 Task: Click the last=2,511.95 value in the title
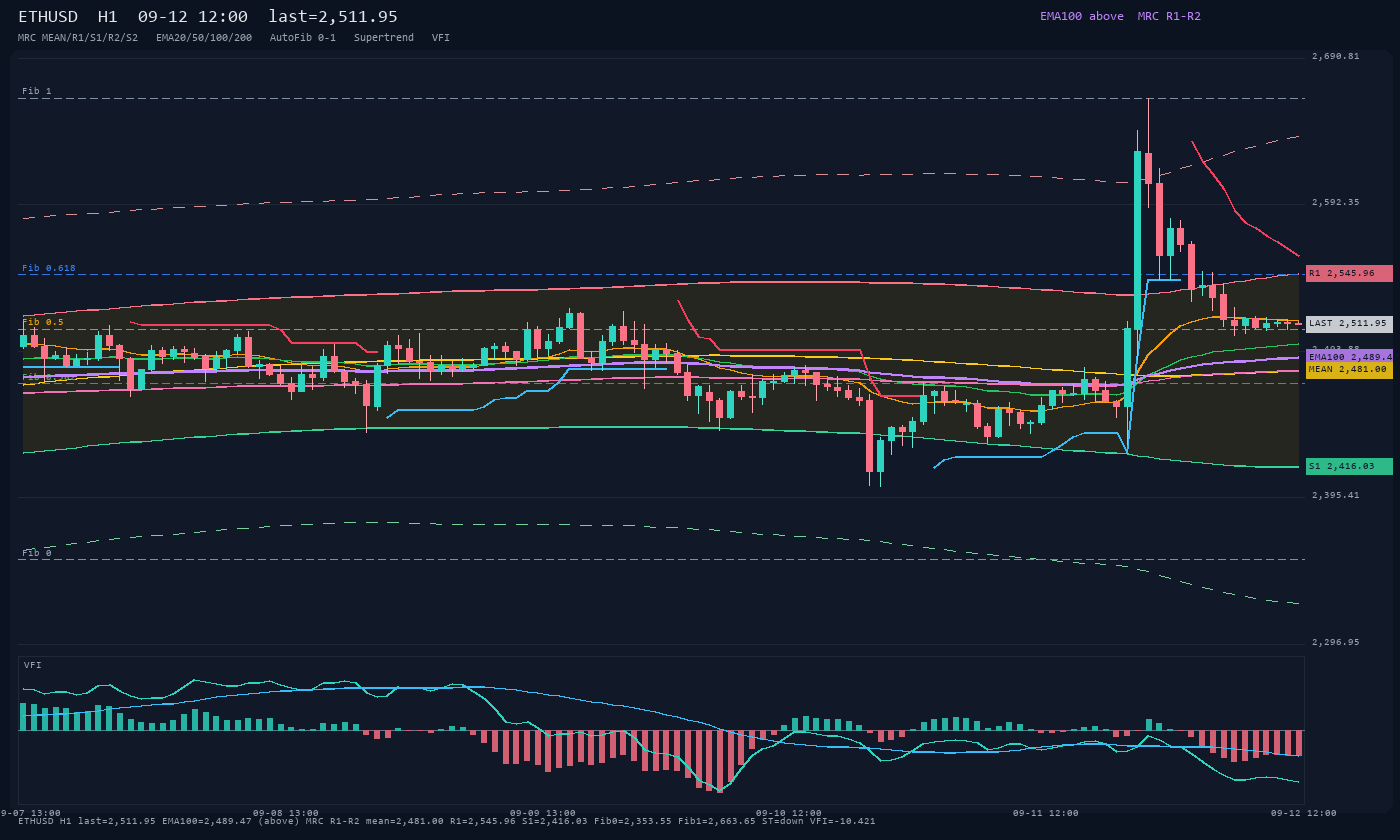click(333, 16)
